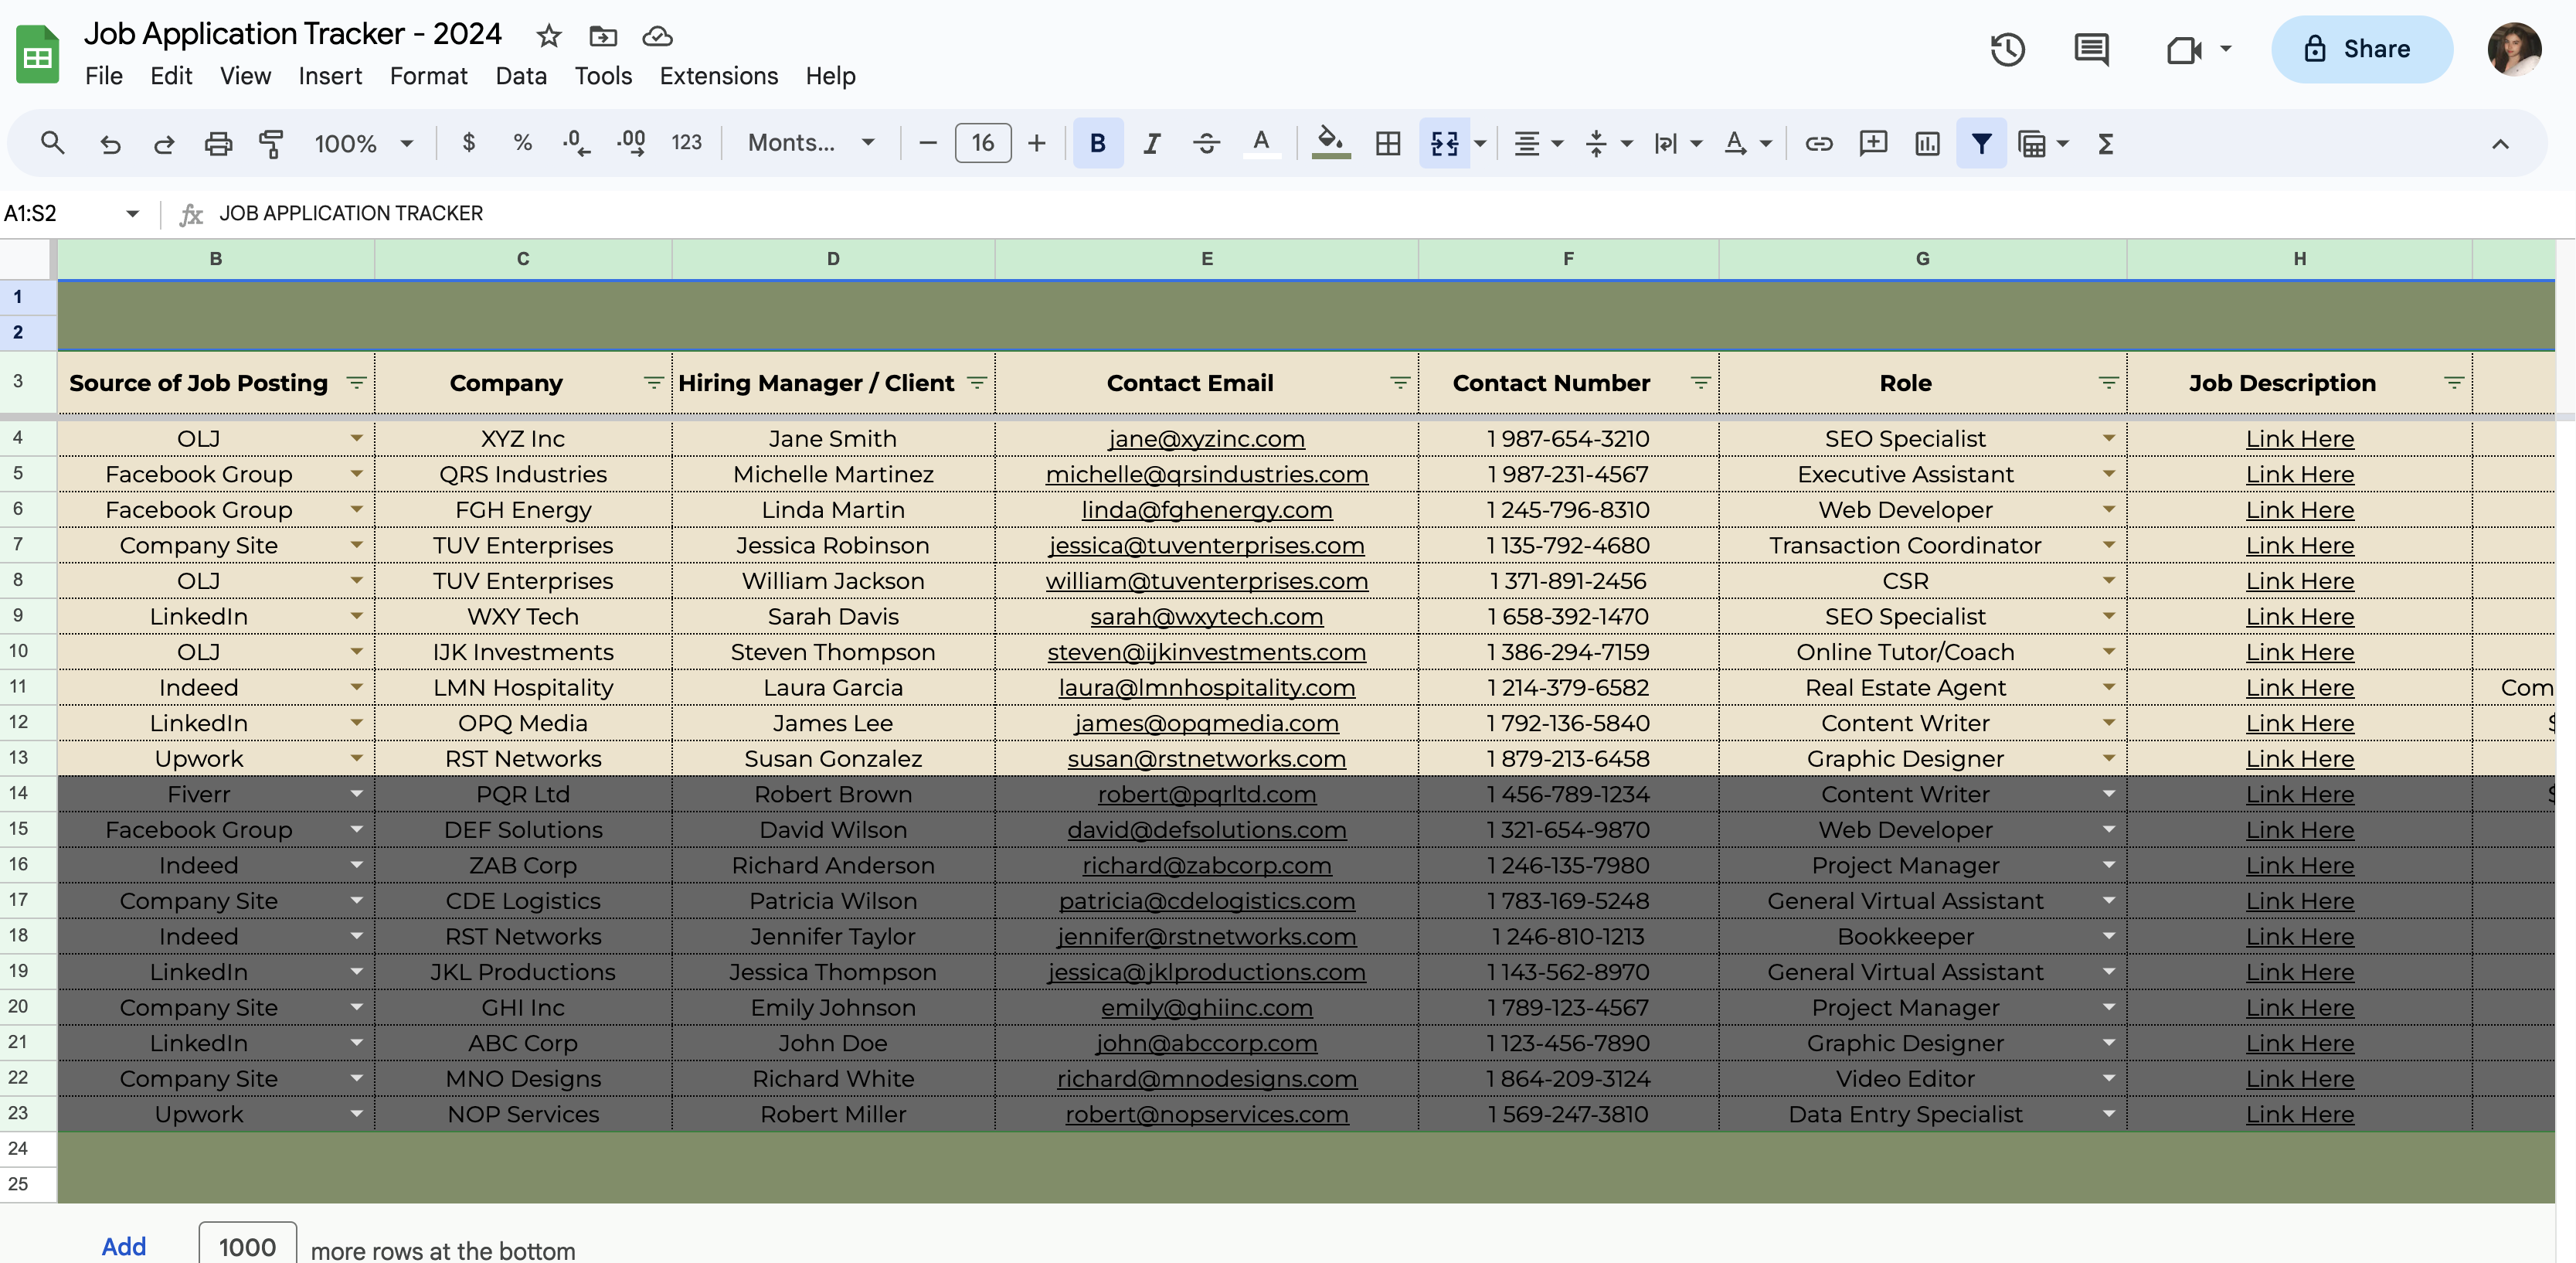Open the text color picker

(x=1262, y=143)
